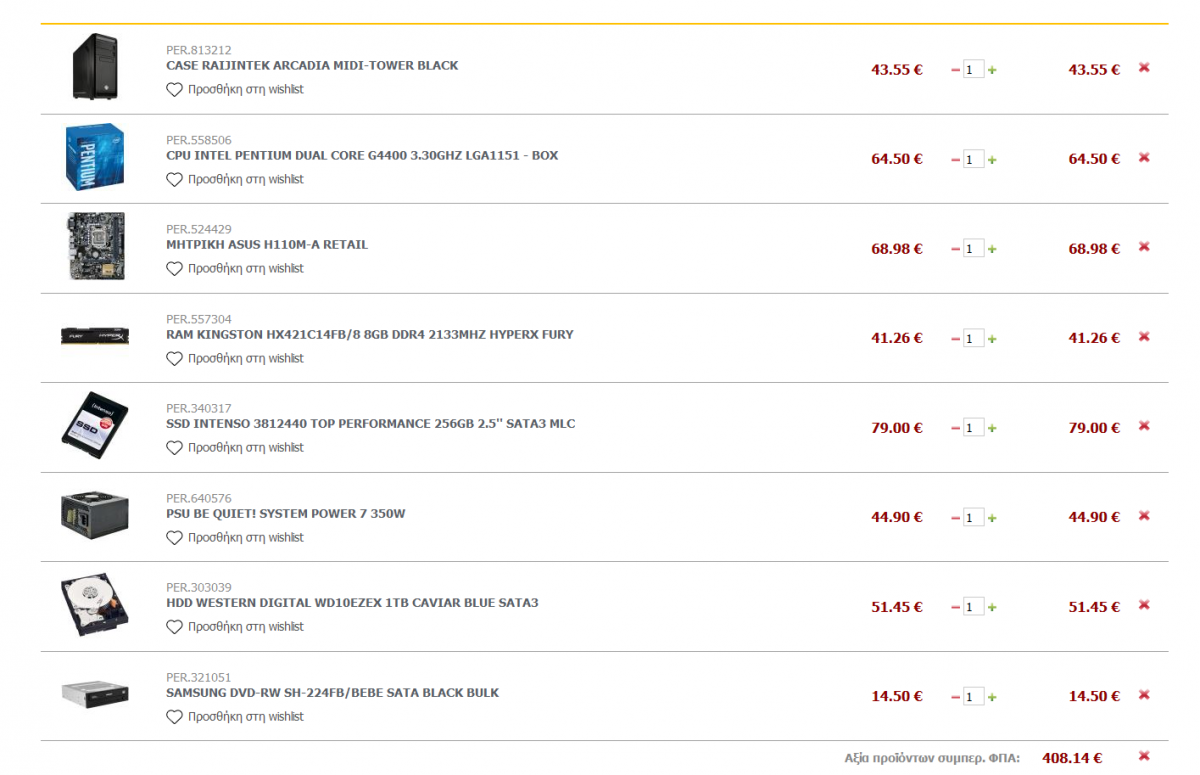Decrease quantity of the Be Quiet PSU
1200x775 pixels.
coord(955,518)
